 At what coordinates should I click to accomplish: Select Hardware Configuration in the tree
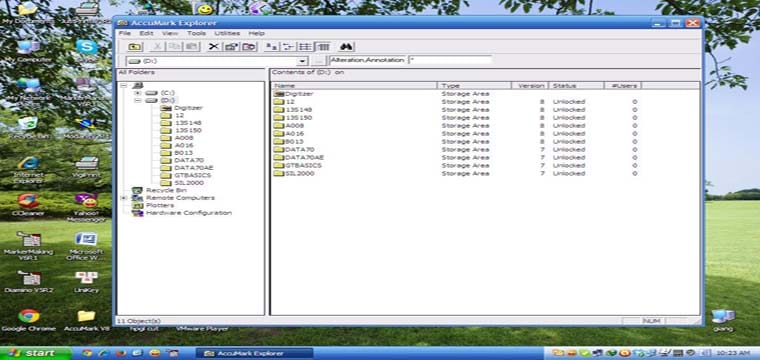coord(189,213)
